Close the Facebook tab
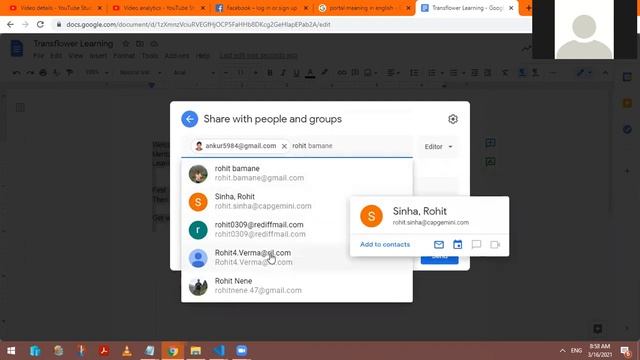Viewport: 640px width, 360px height. tap(306, 8)
